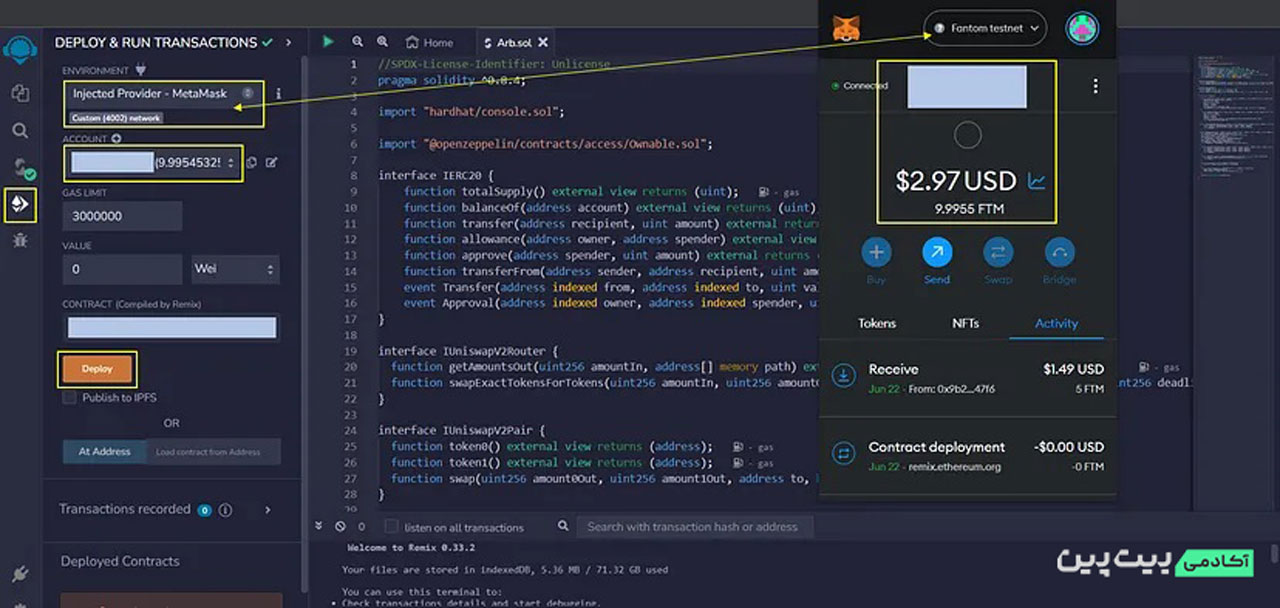Click the terminal search magnifier icon
Image resolution: width=1280 pixels, height=608 pixels.
click(x=563, y=526)
